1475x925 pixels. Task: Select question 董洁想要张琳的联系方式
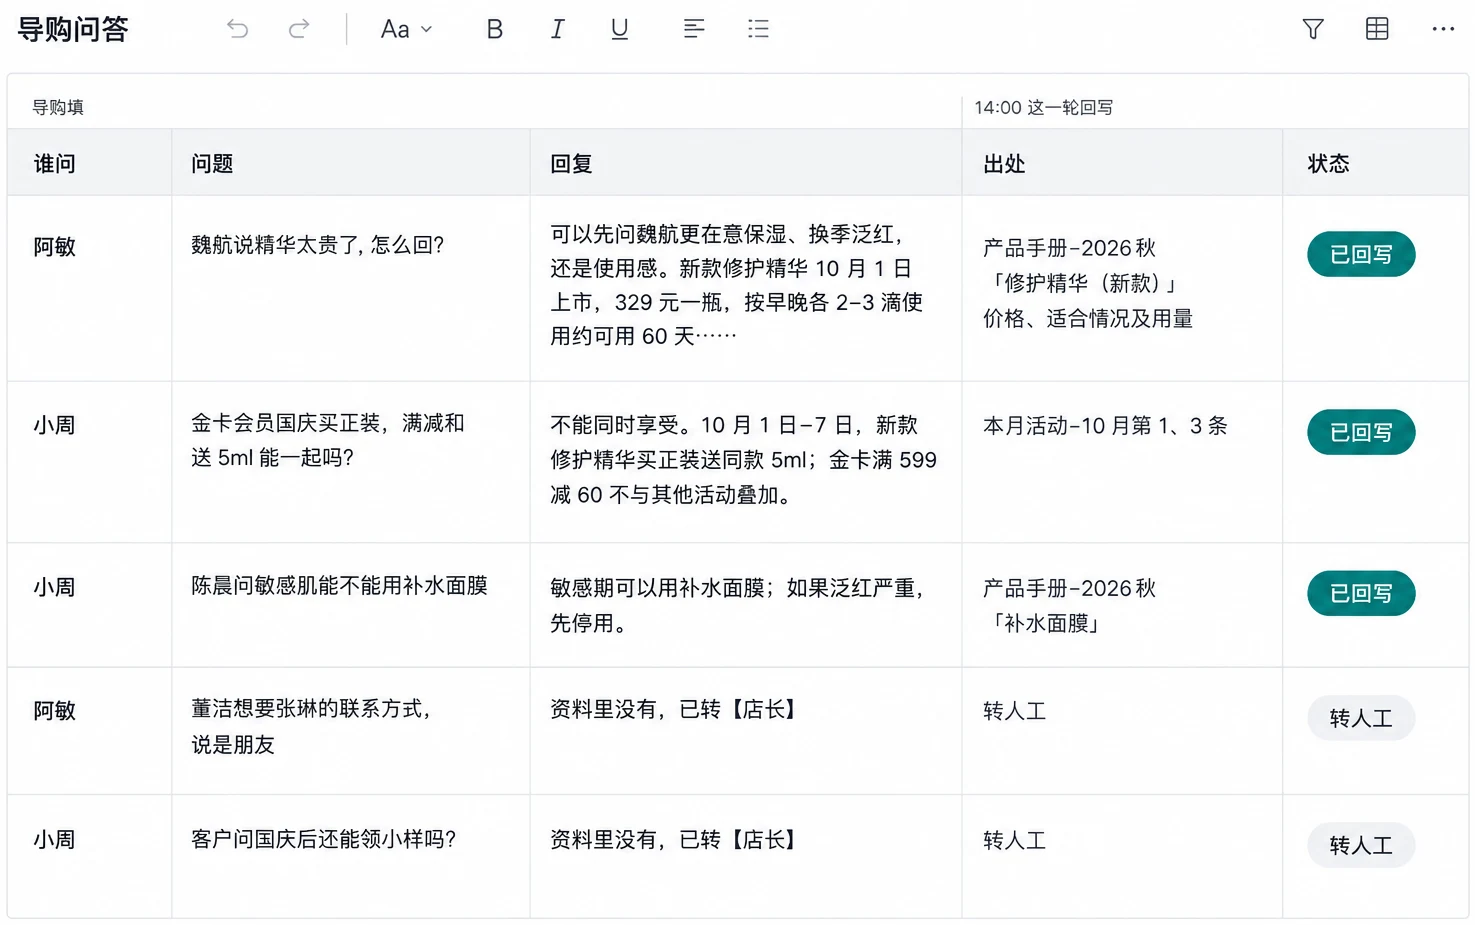pyautogui.click(x=311, y=726)
